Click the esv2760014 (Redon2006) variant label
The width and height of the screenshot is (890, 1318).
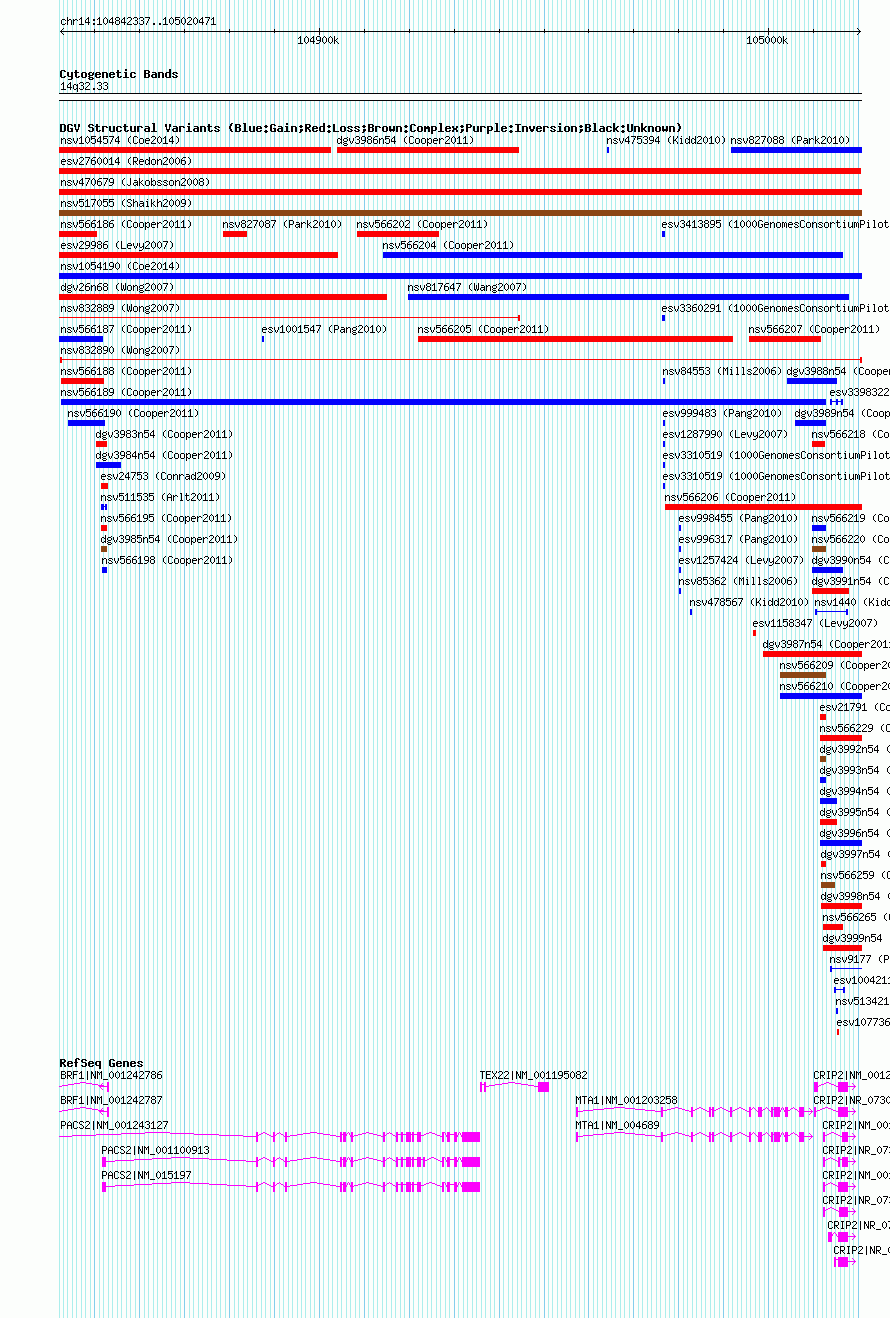coord(126,161)
